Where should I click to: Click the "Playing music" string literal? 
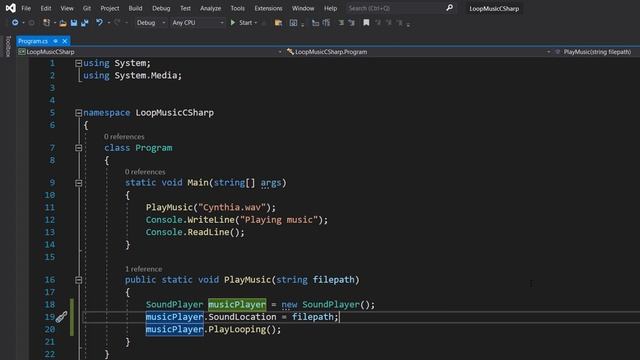279,220
